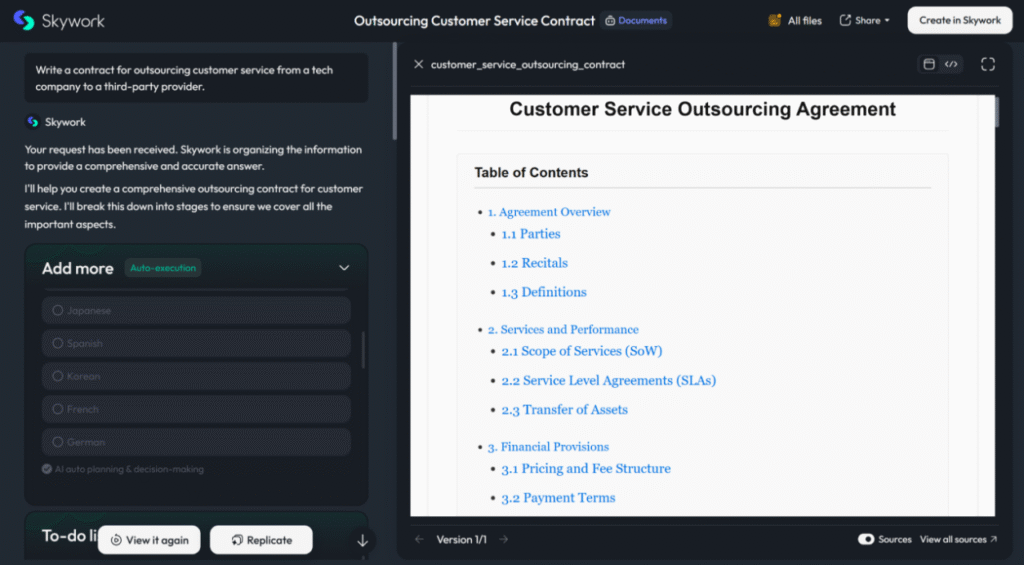The width and height of the screenshot is (1024, 565).
Task: Select the French language option
Action: click(196, 409)
